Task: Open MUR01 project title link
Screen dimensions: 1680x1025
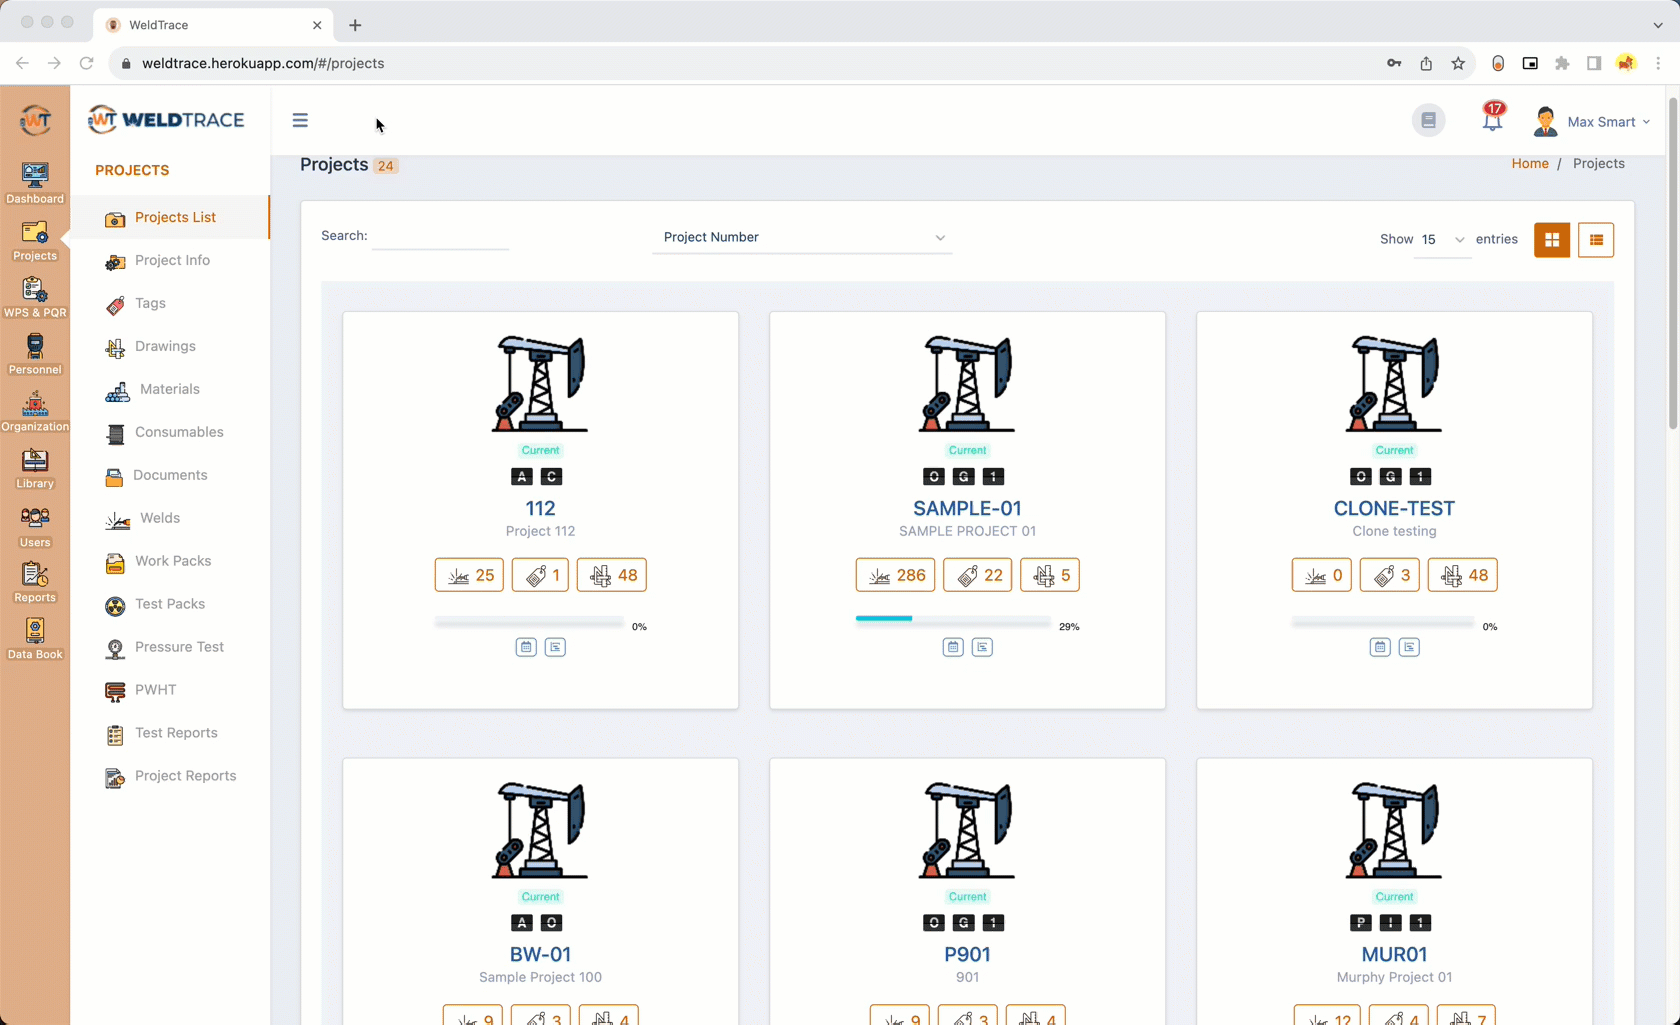Action: point(1394,954)
